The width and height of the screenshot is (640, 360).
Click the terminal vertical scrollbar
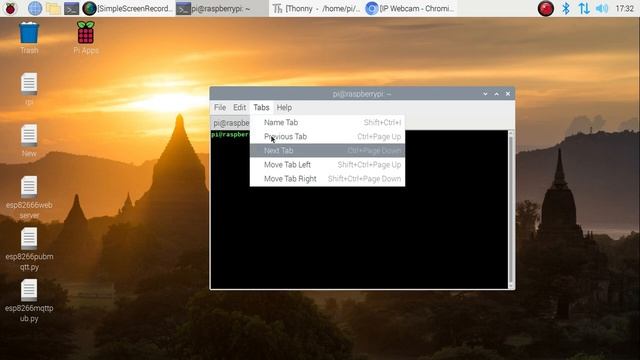click(x=511, y=210)
